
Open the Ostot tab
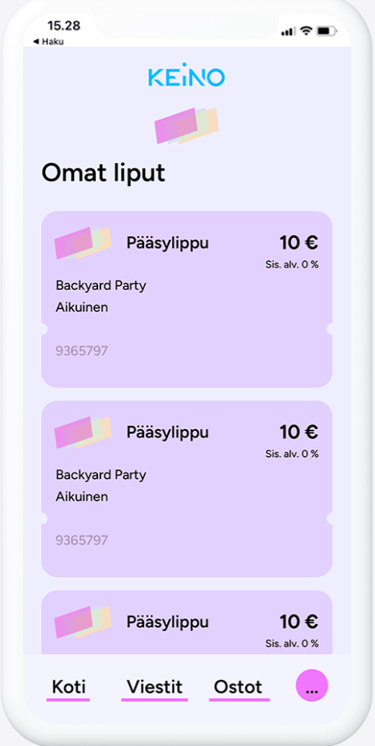[x=238, y=687]
